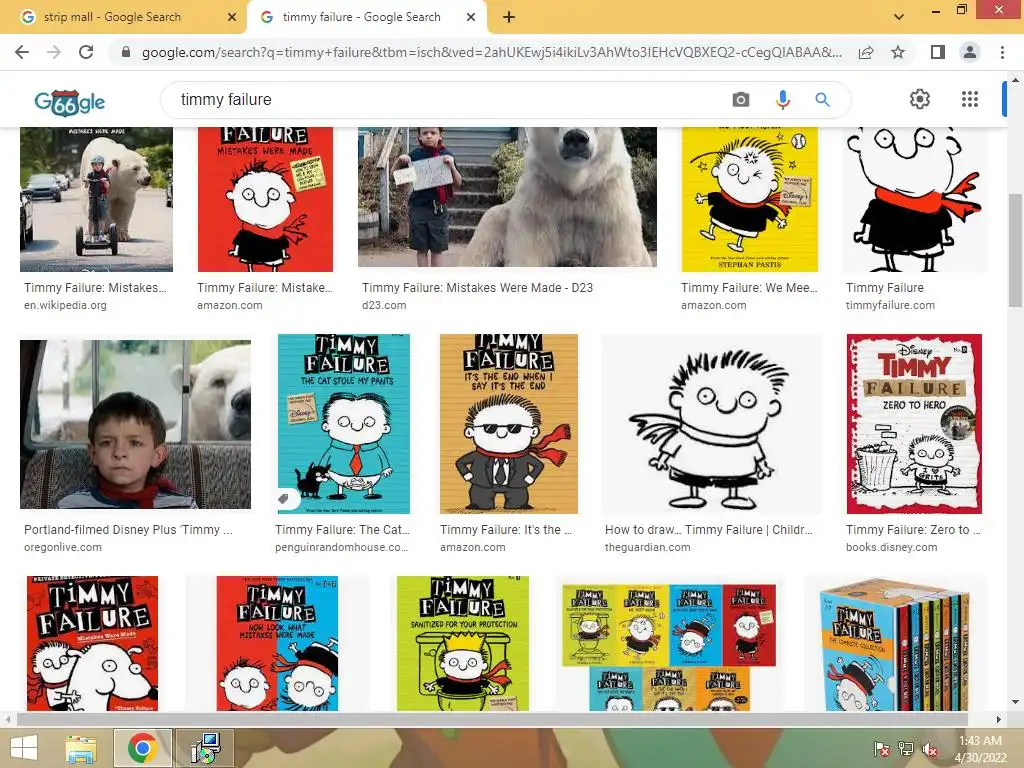Open the Windows Start button
1024x768 pixels.
pos(24,748)
